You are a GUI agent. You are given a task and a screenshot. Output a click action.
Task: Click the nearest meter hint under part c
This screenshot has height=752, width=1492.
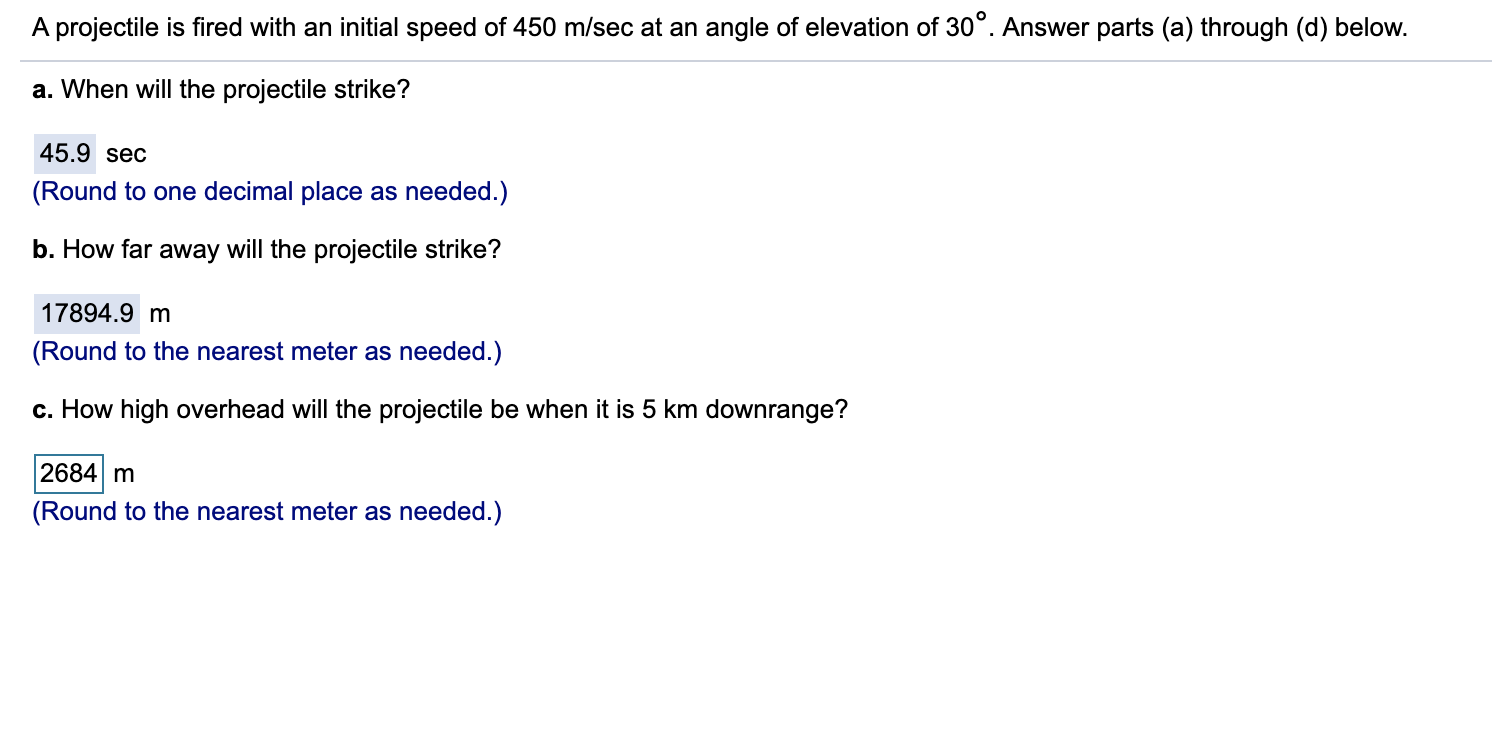point(267,511)
